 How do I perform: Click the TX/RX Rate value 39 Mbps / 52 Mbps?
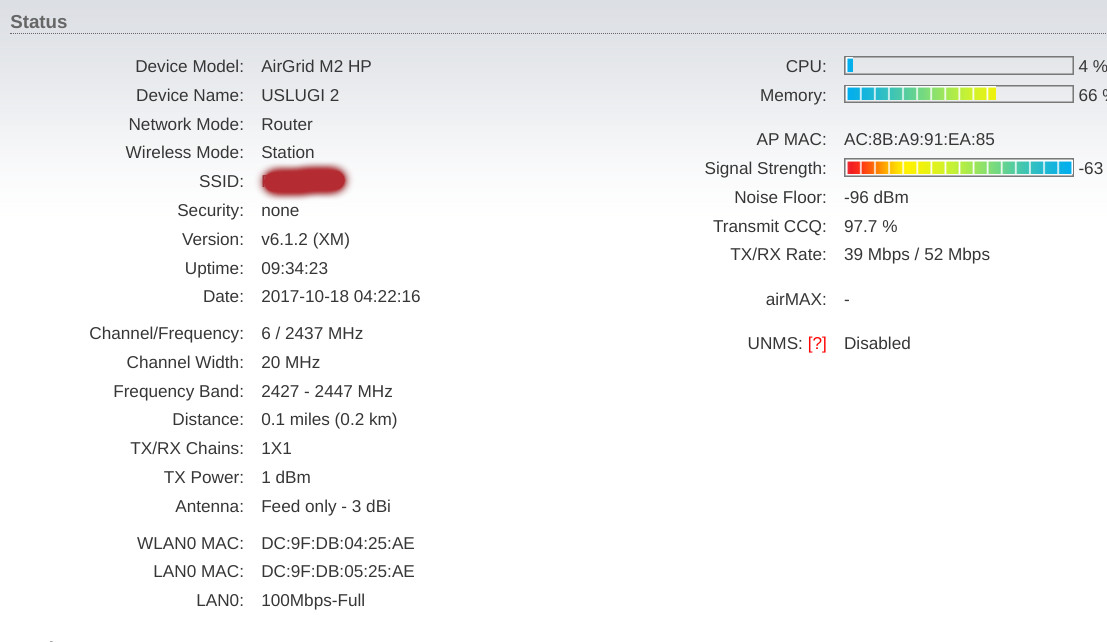917,254
